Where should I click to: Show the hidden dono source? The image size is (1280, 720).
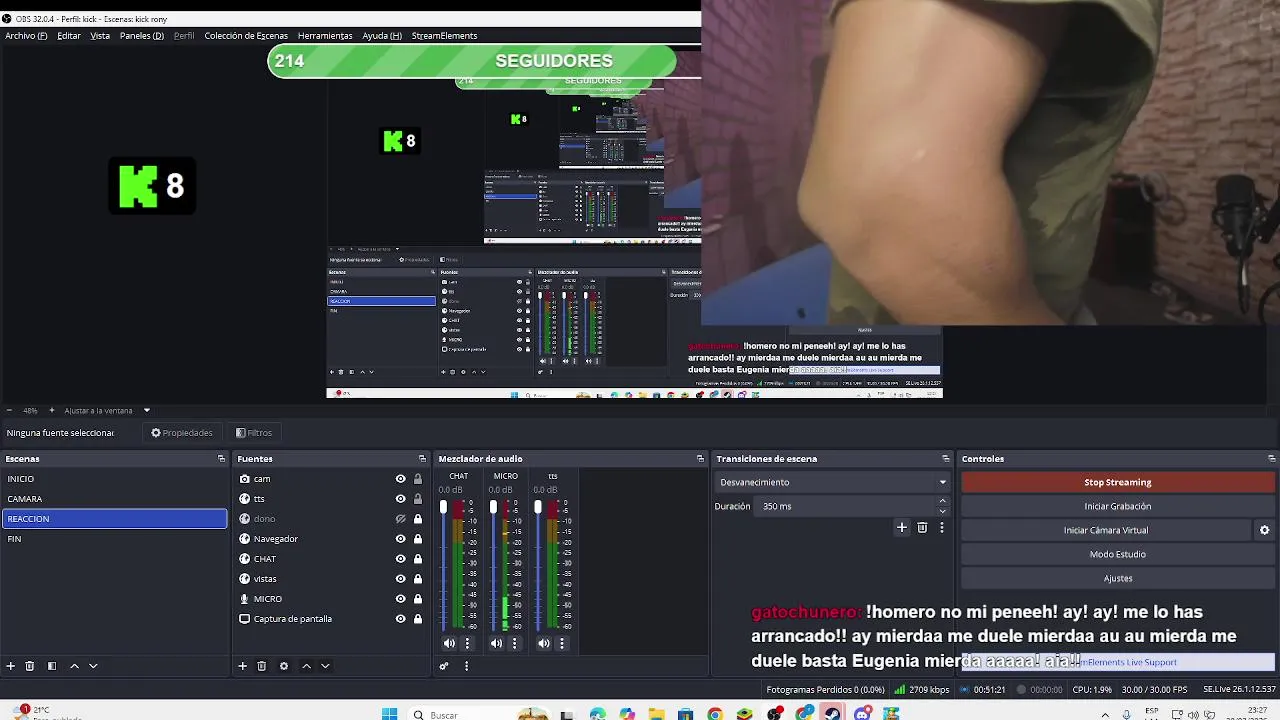coord(401,519)
